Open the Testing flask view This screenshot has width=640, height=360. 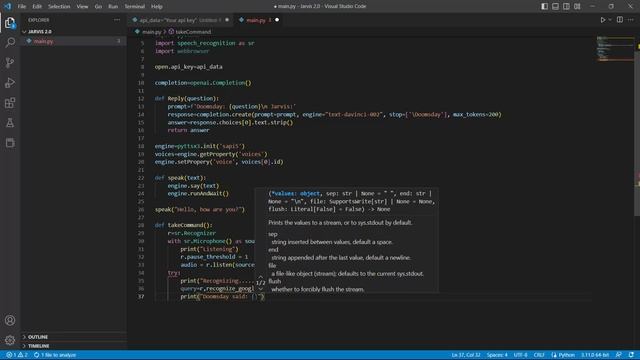click(10, 122)
